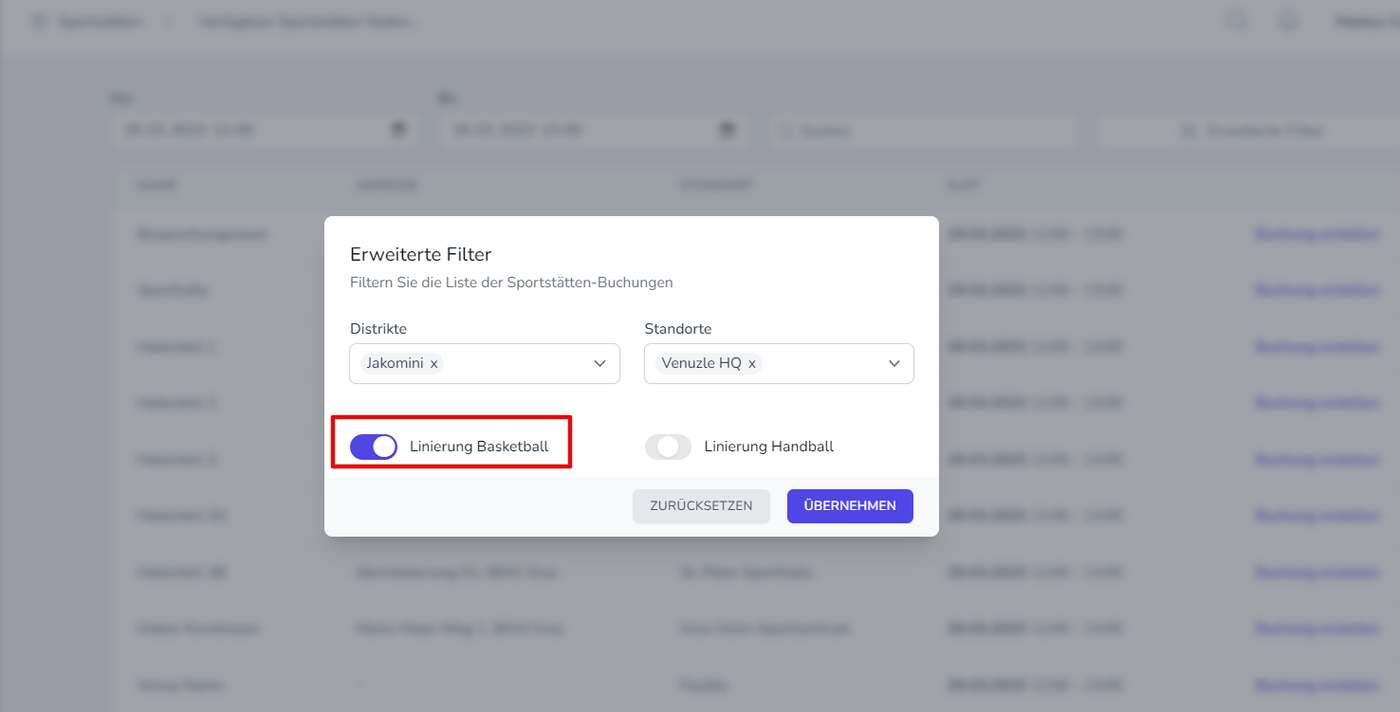
Task: Open notifications via the bell icon
Action: coord(1288,21)
